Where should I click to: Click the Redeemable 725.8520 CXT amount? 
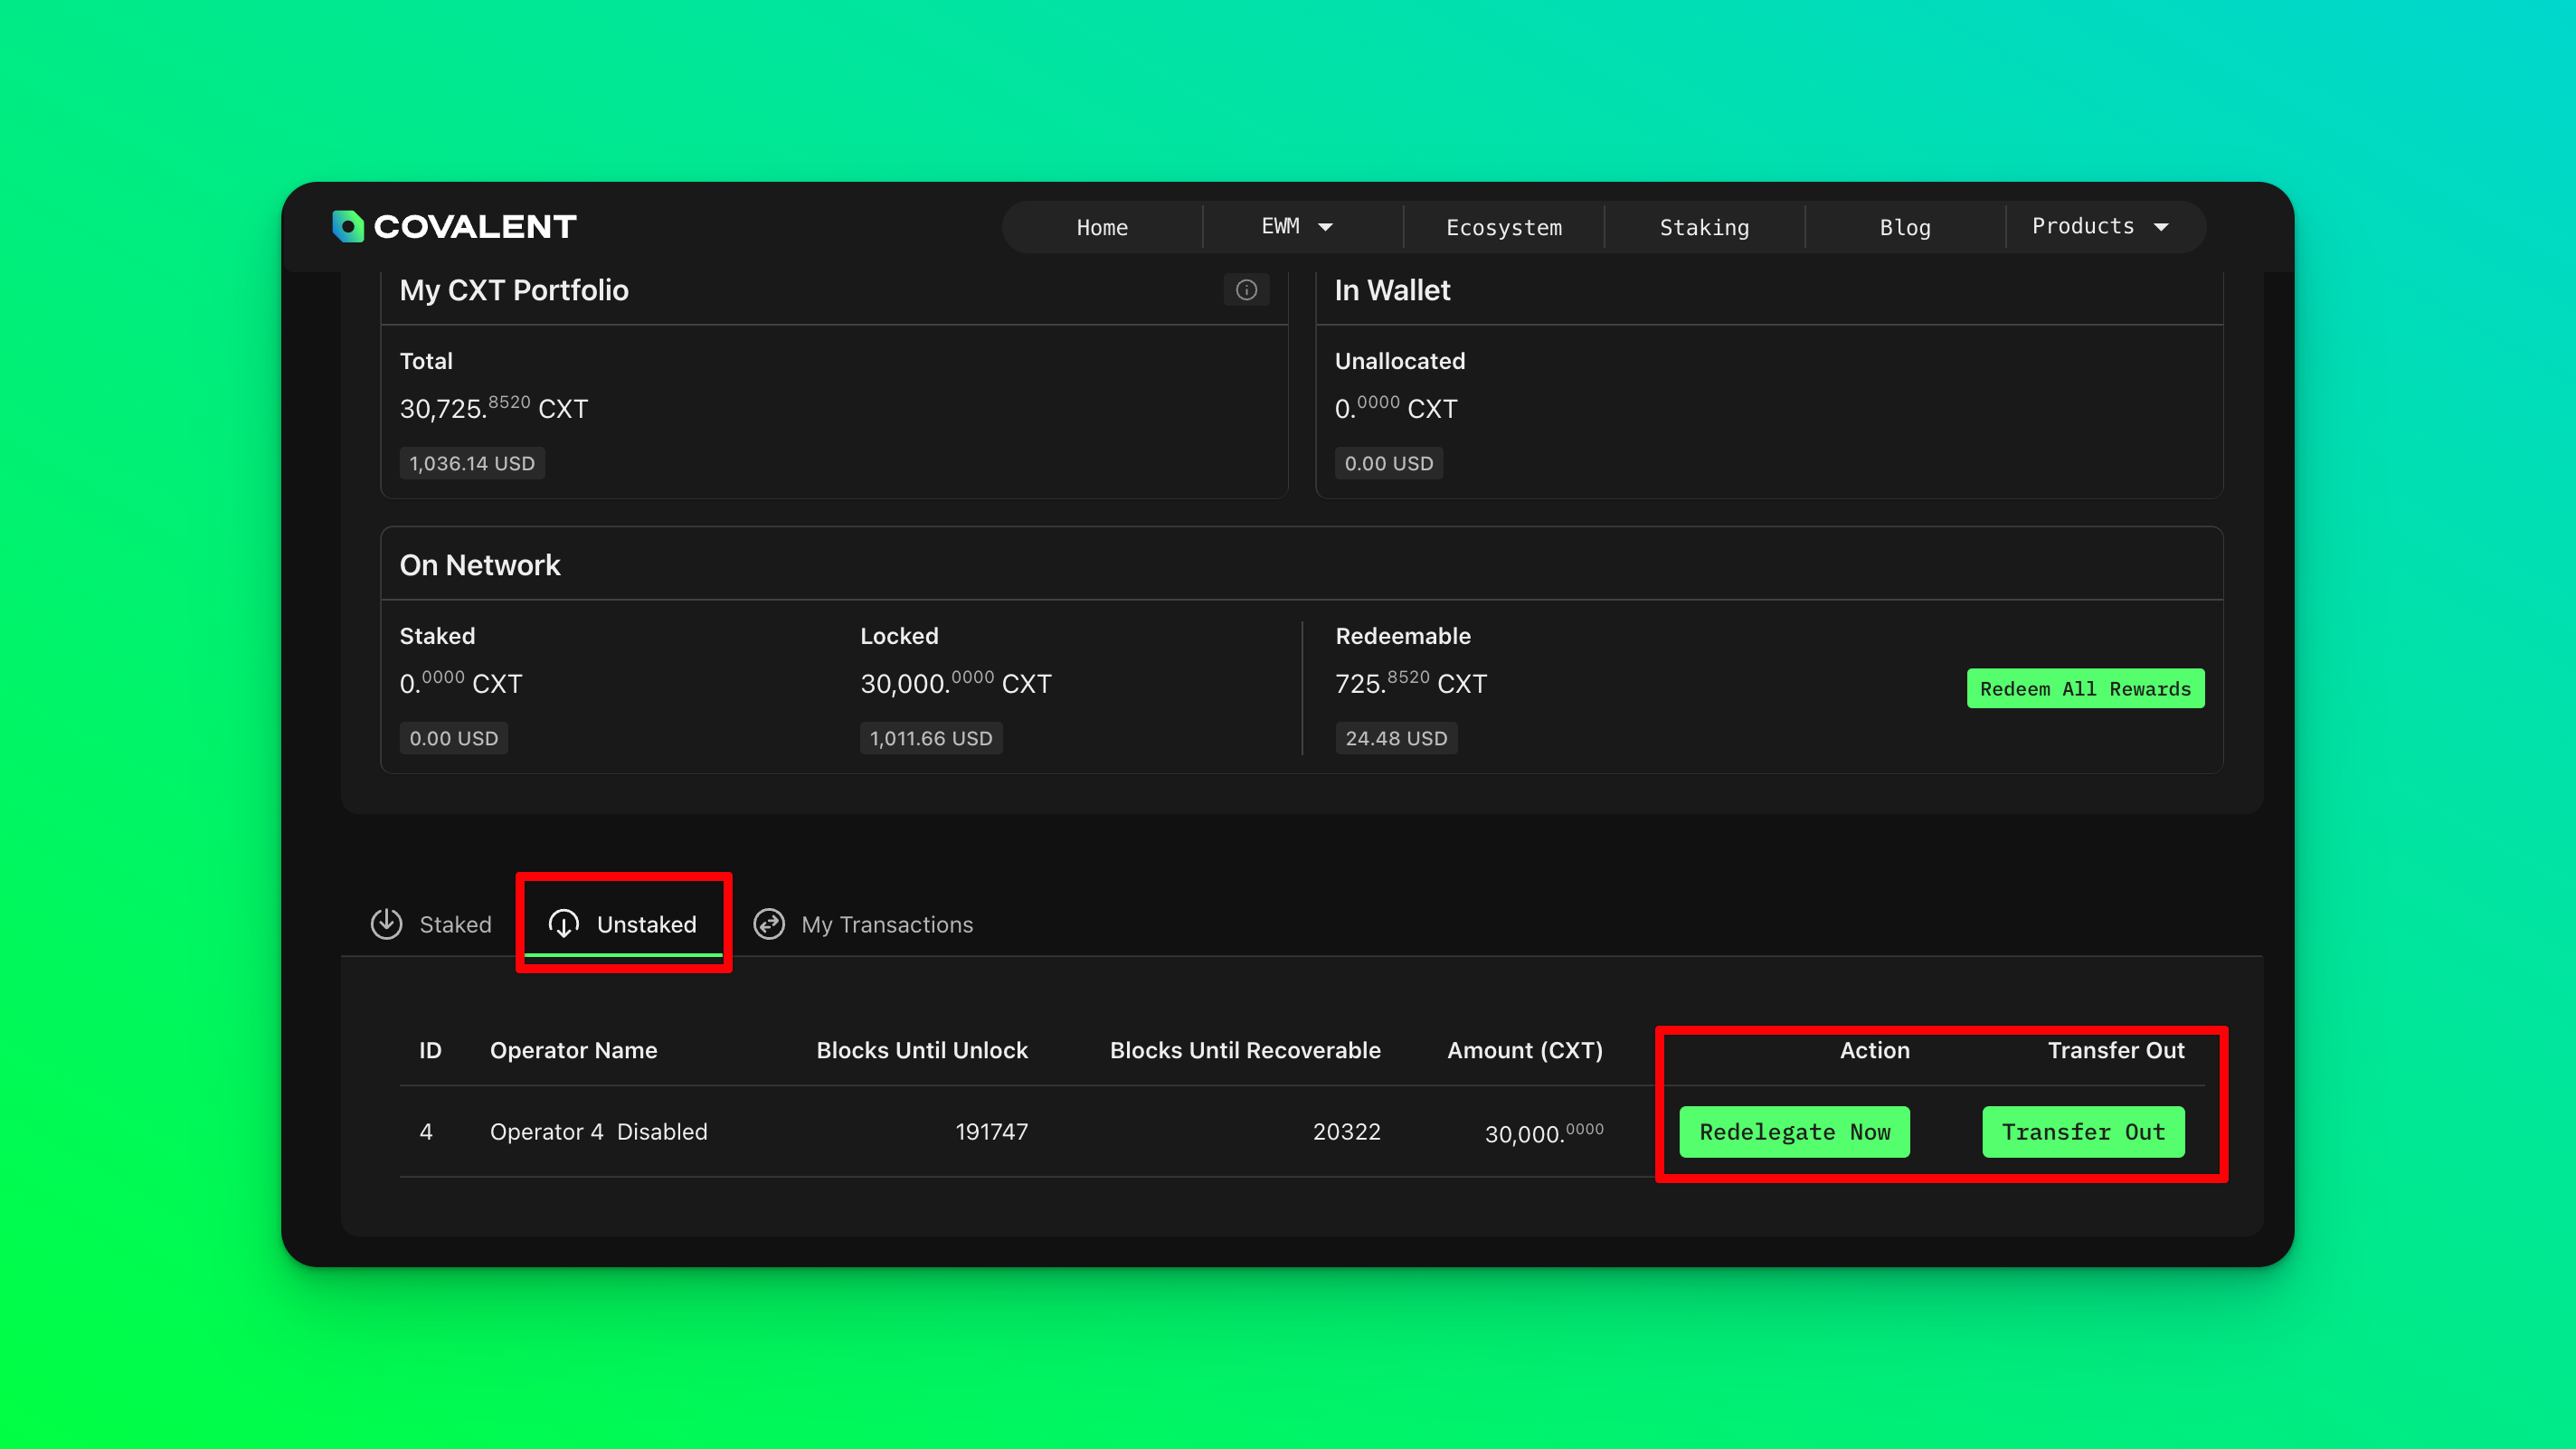pyautogui.click(x=1411, y=683)
